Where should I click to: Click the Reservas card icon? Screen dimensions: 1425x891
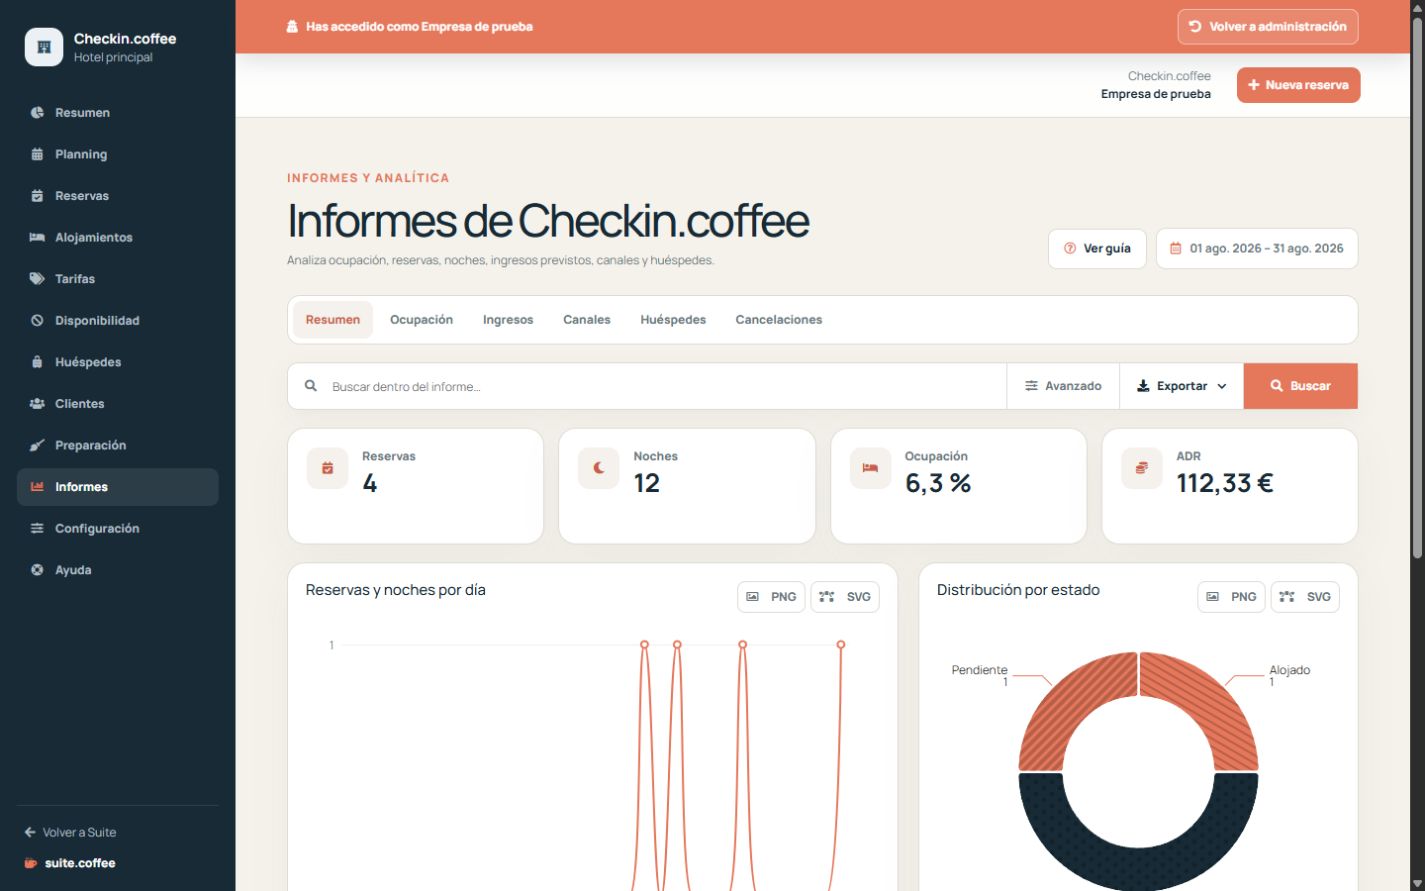click(327, 468)
